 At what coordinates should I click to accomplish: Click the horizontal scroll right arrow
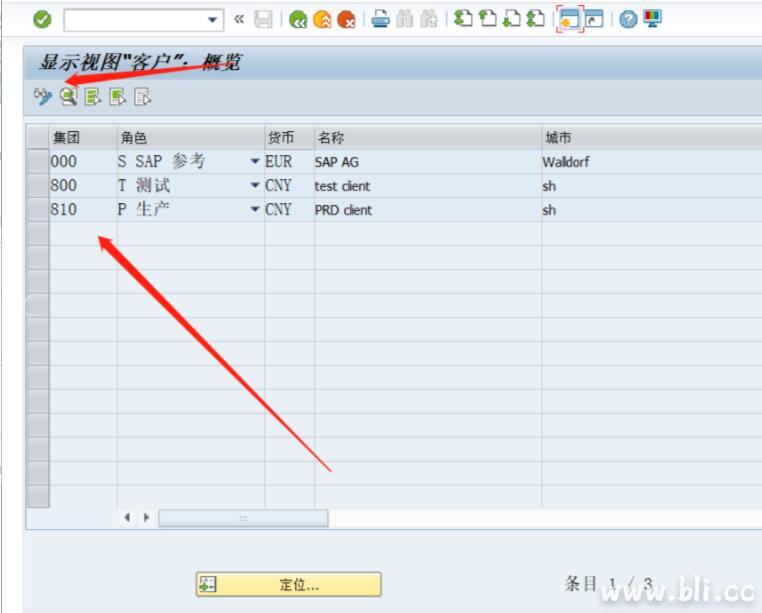coord(146,518)
